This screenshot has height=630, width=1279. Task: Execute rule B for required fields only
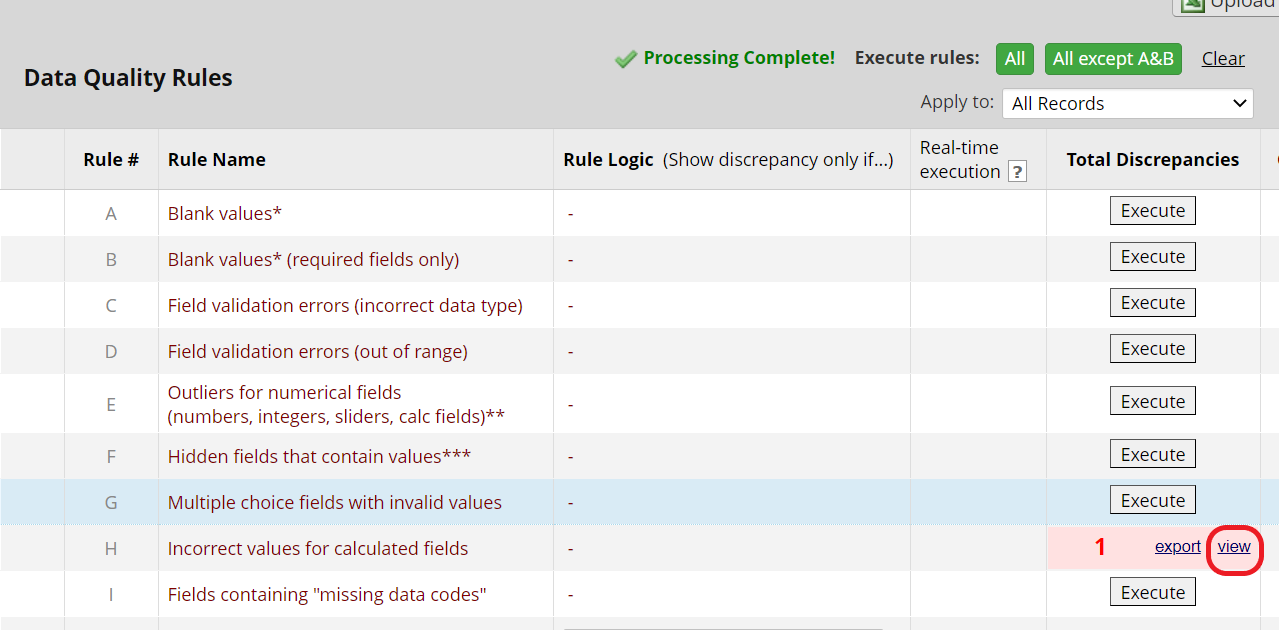click(x=1152, y=257)
